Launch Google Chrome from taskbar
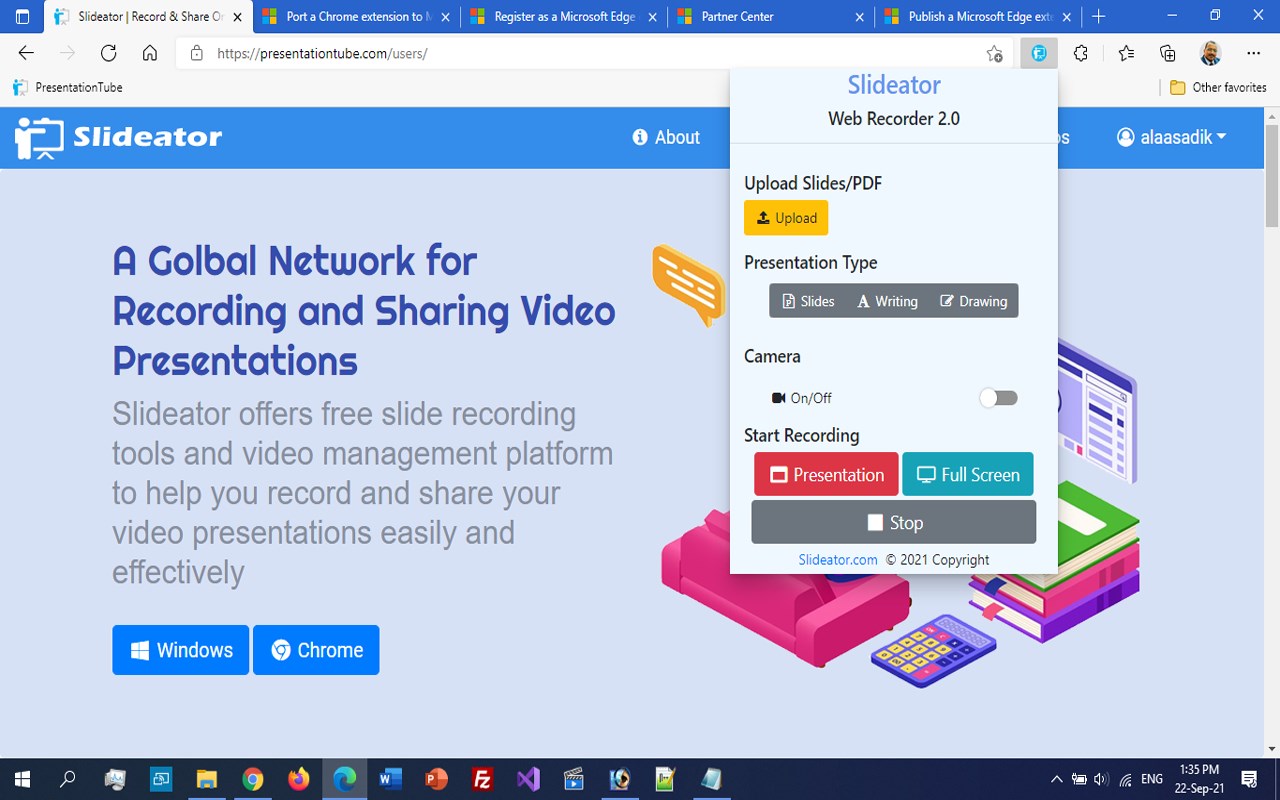Screen dimensions: 1280x800 point(252,779)
